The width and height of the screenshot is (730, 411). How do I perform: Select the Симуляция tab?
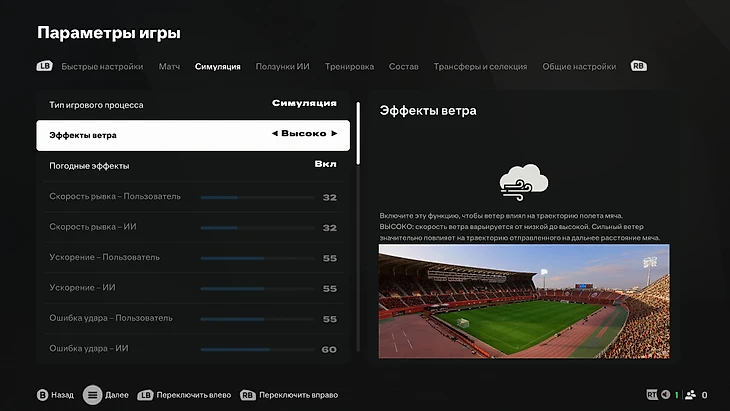[x=217, y=67]
